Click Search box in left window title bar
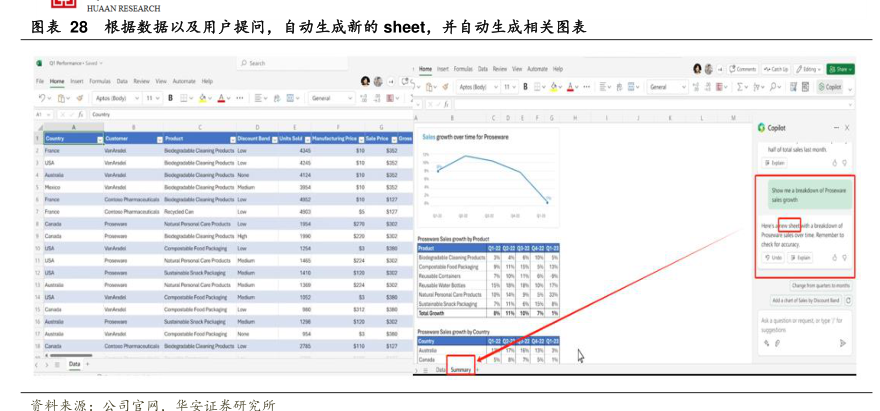 pos(292,63)
